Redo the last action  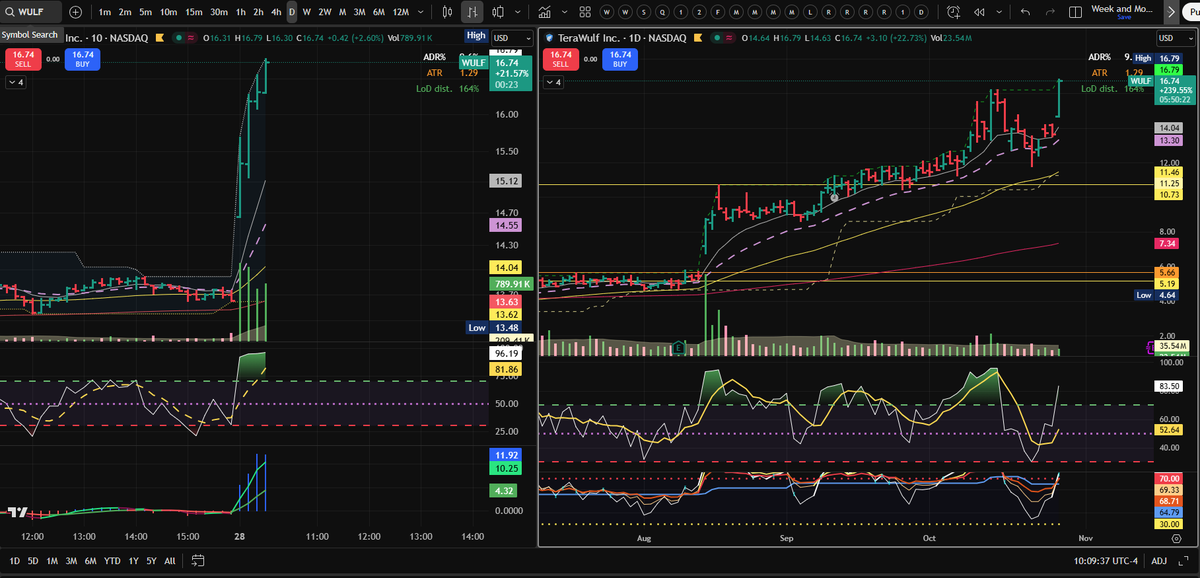click(x=1049, y=12)
